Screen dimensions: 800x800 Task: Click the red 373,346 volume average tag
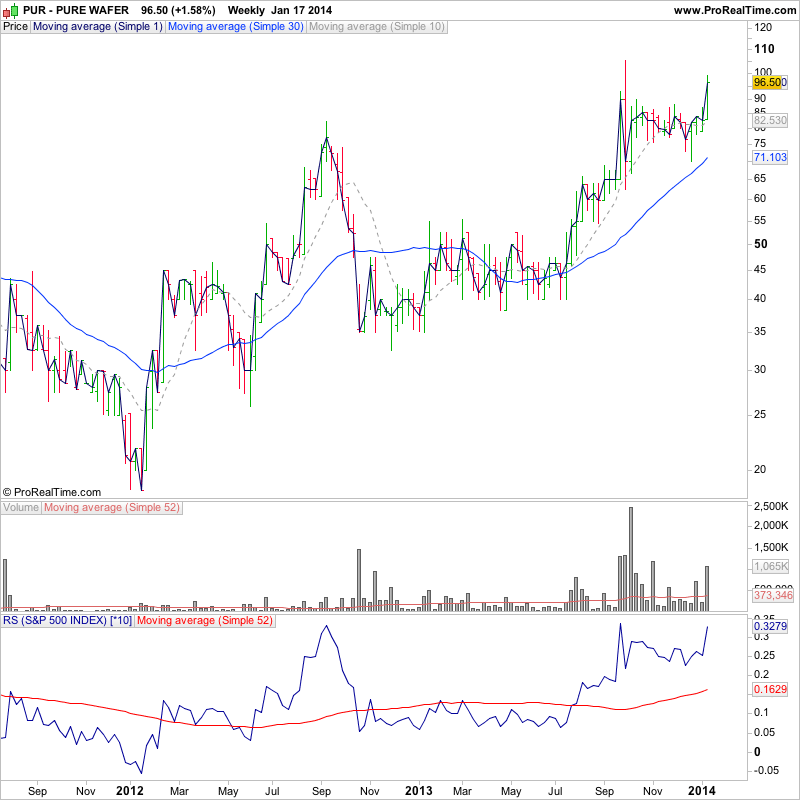click(x=773, y=595)
